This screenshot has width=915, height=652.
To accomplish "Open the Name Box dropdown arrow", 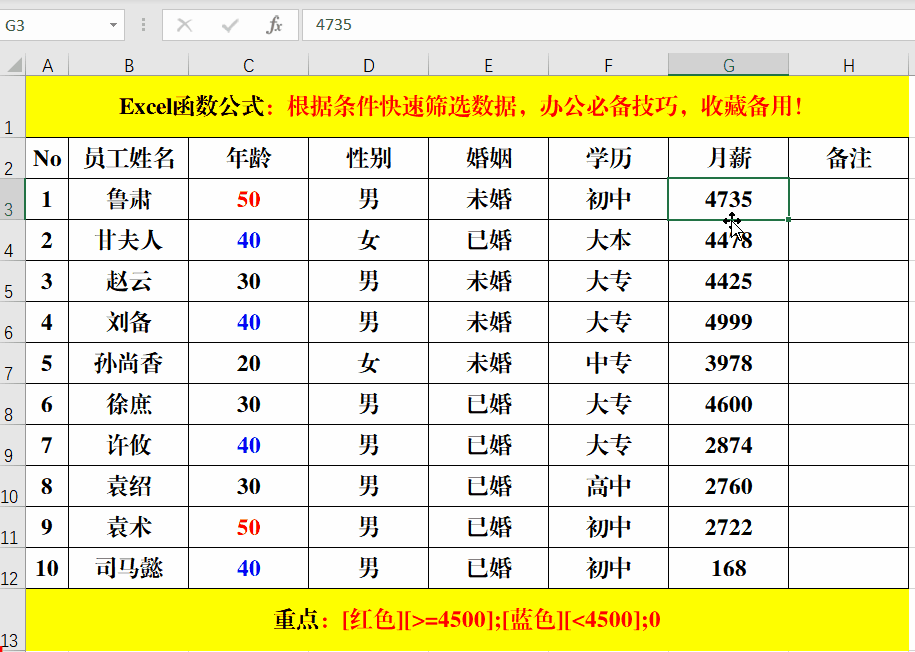I will point(113,25).
